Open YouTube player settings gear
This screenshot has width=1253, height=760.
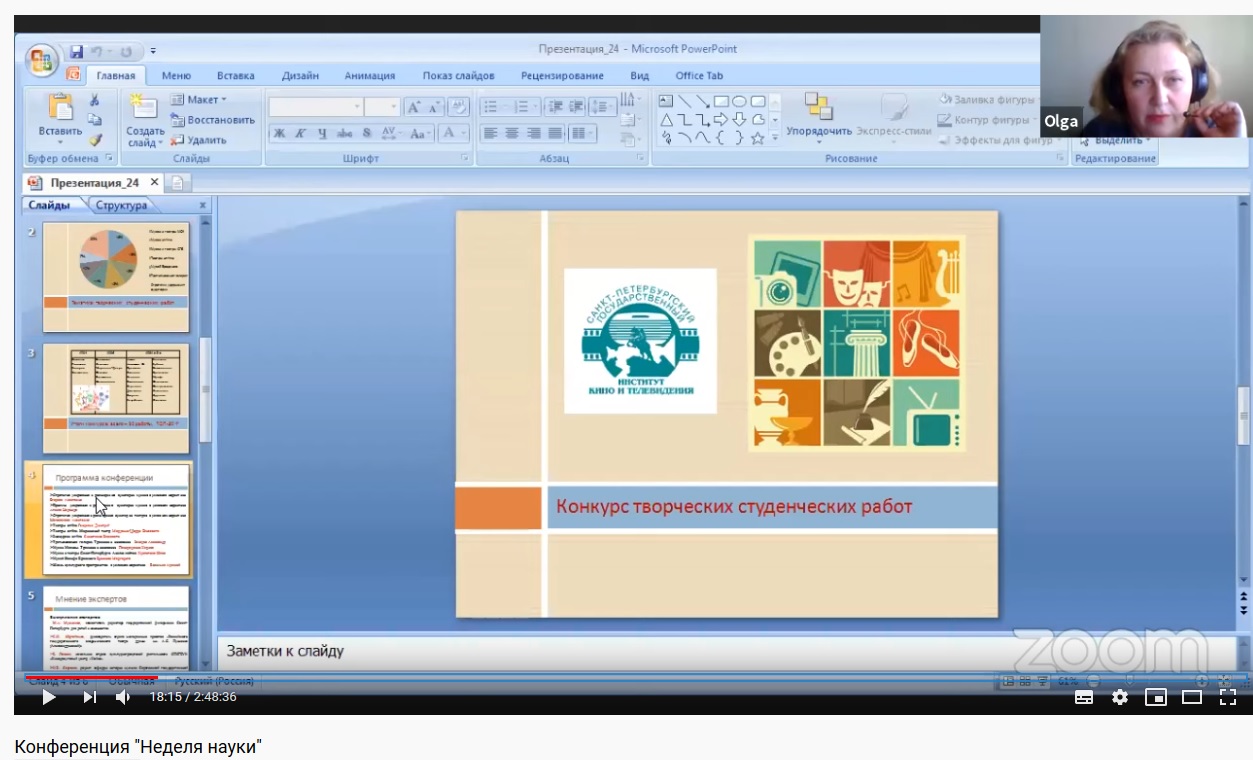(1120, 697)
